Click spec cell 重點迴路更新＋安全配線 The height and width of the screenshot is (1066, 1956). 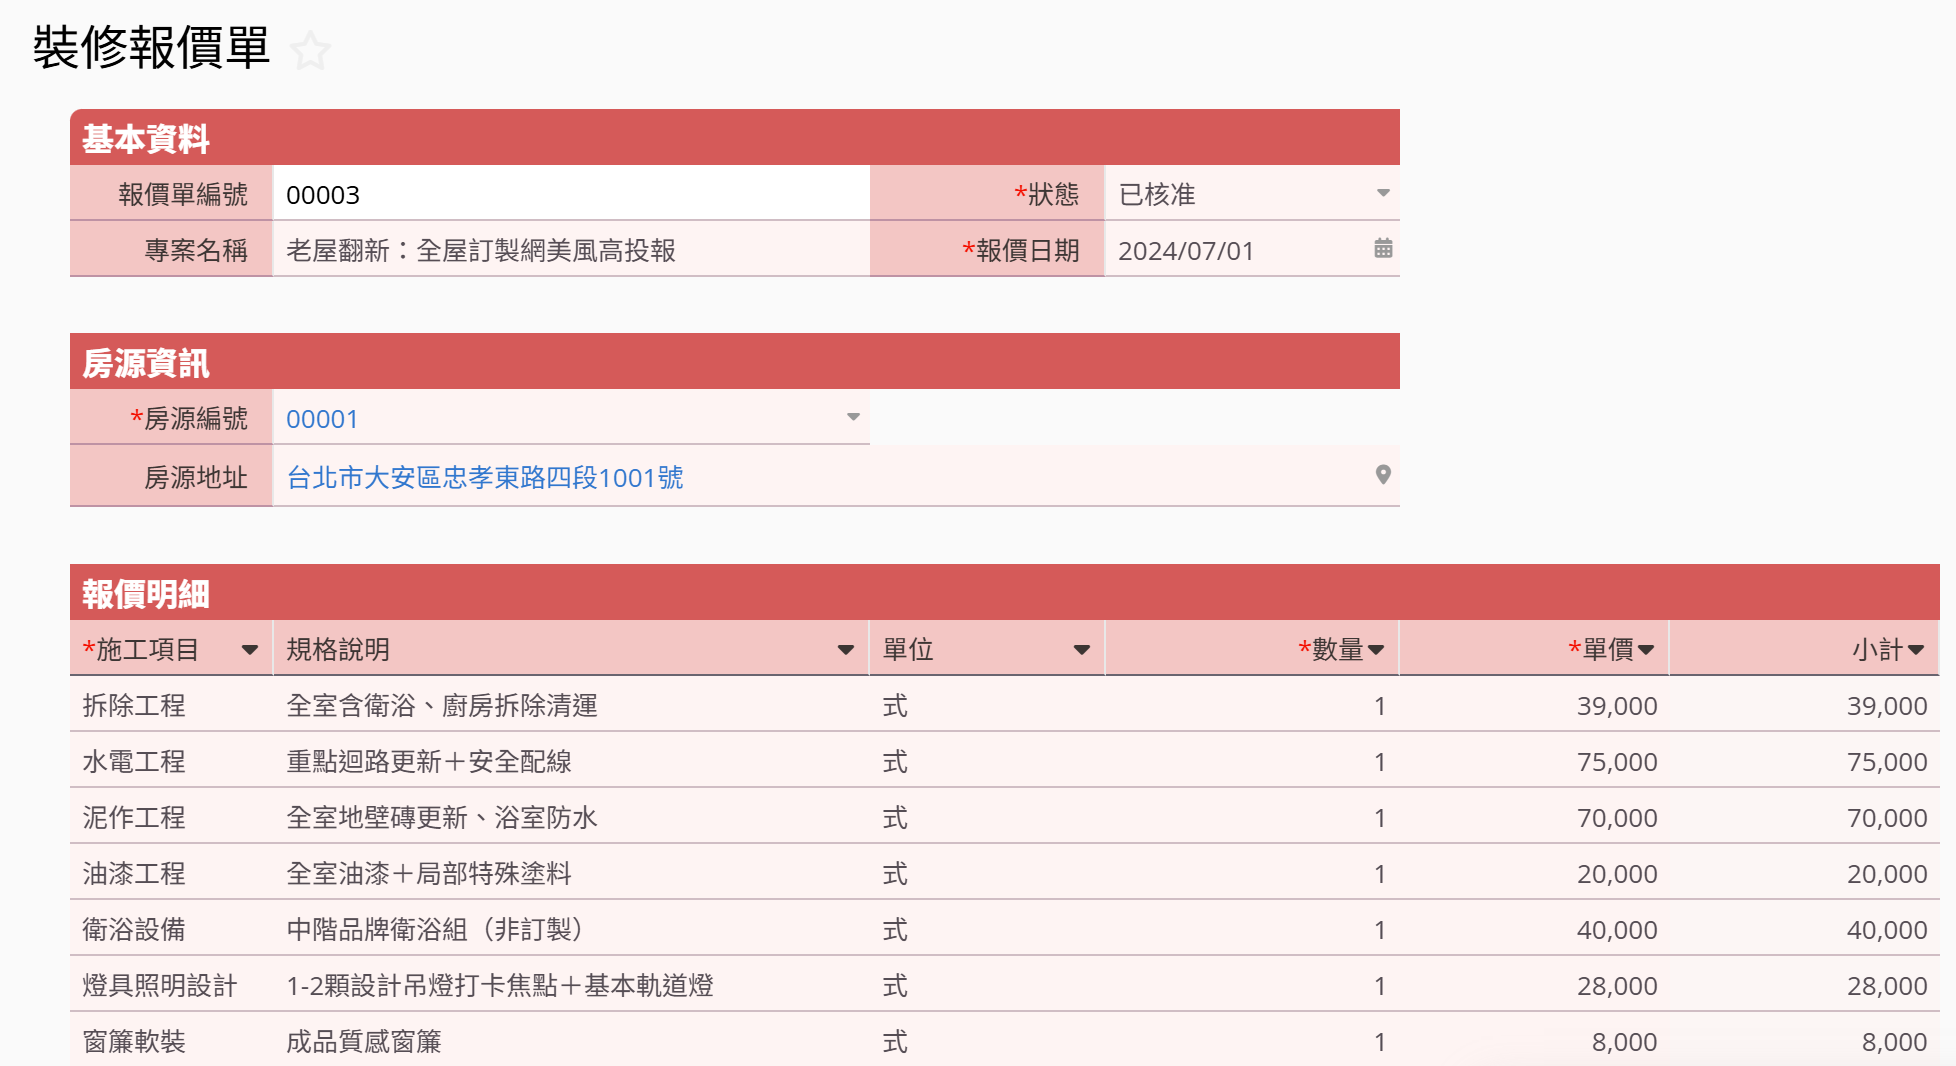click(571, 761)
